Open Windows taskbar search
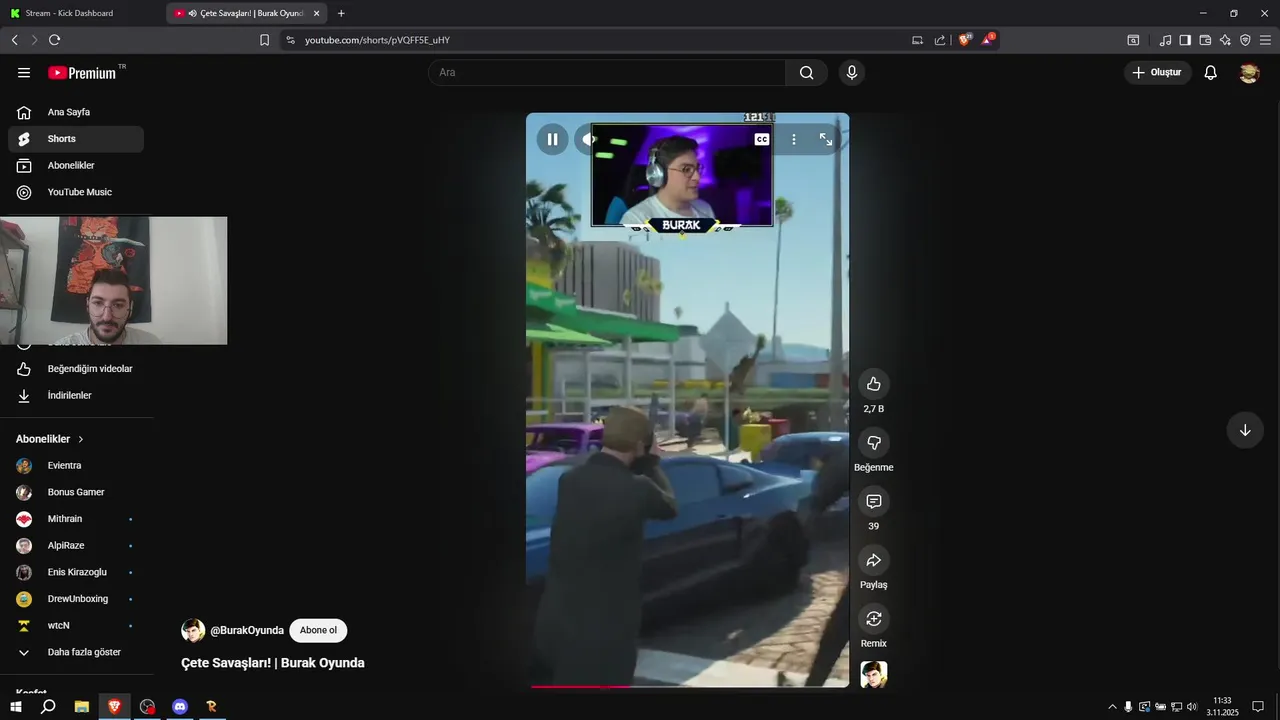This screenshot has height=720, width=1280. (48, 706)
